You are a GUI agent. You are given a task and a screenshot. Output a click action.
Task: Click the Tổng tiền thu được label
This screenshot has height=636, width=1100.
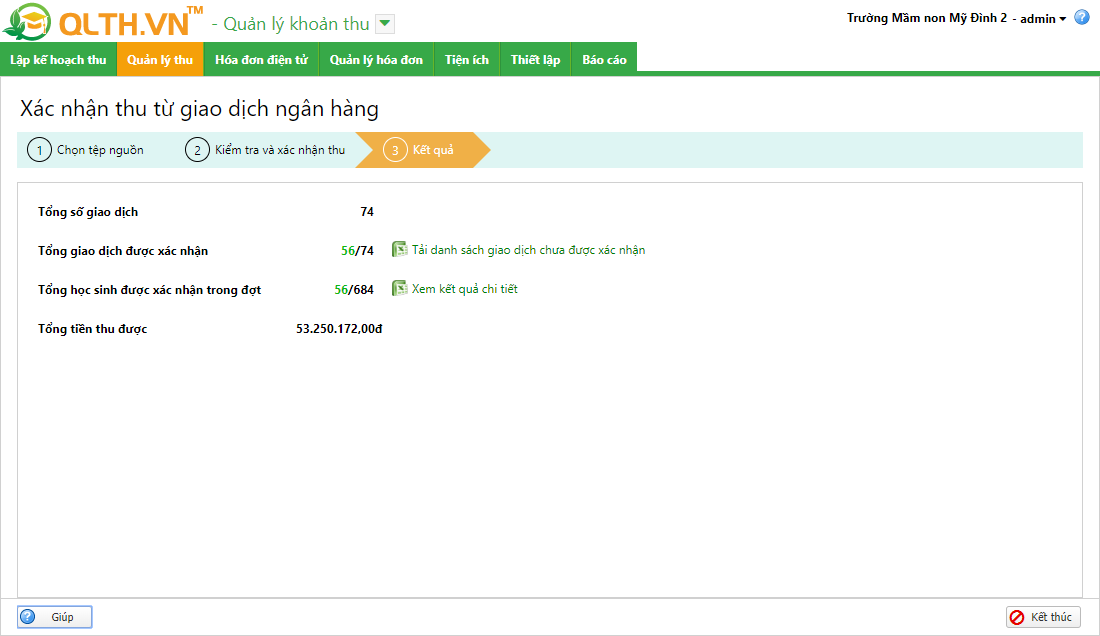93,329
